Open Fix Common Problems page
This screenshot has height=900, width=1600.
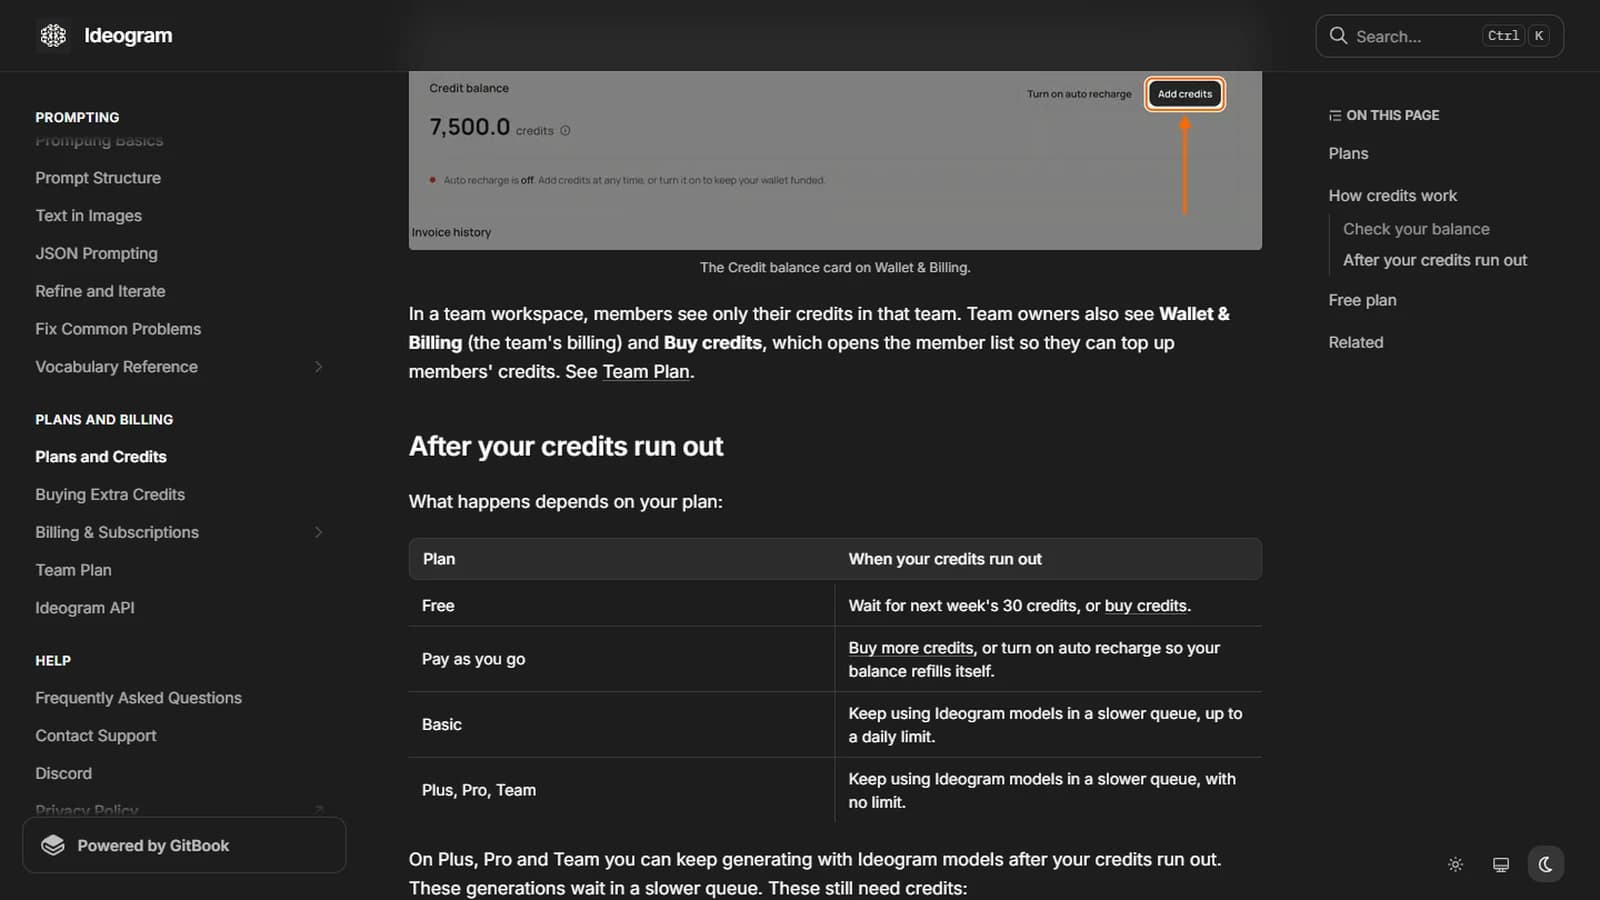click(118, 329)
